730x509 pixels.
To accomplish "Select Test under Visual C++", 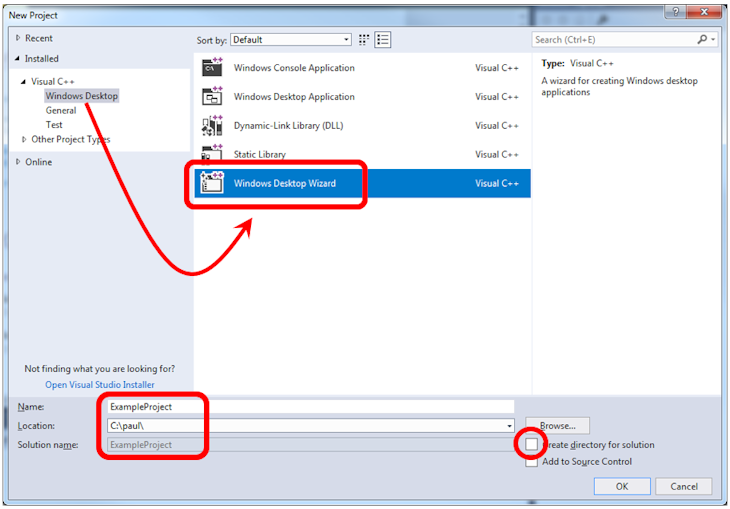I will (54, 125).
